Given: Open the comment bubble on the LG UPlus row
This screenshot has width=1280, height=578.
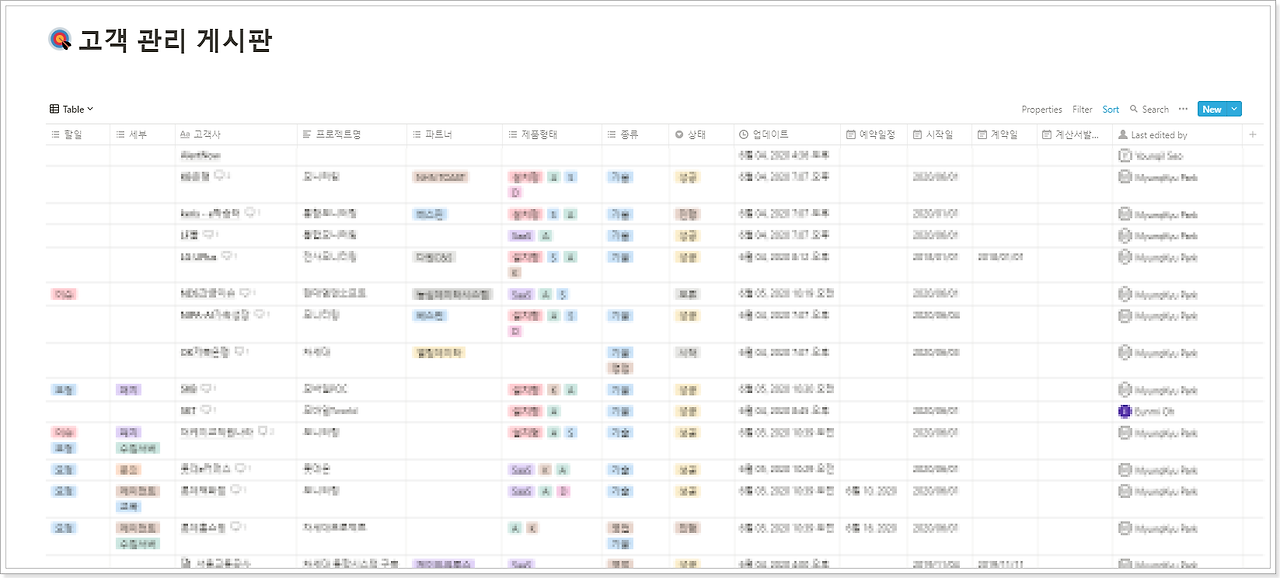Looking at the screenshot, I should (x=226, y=257).
